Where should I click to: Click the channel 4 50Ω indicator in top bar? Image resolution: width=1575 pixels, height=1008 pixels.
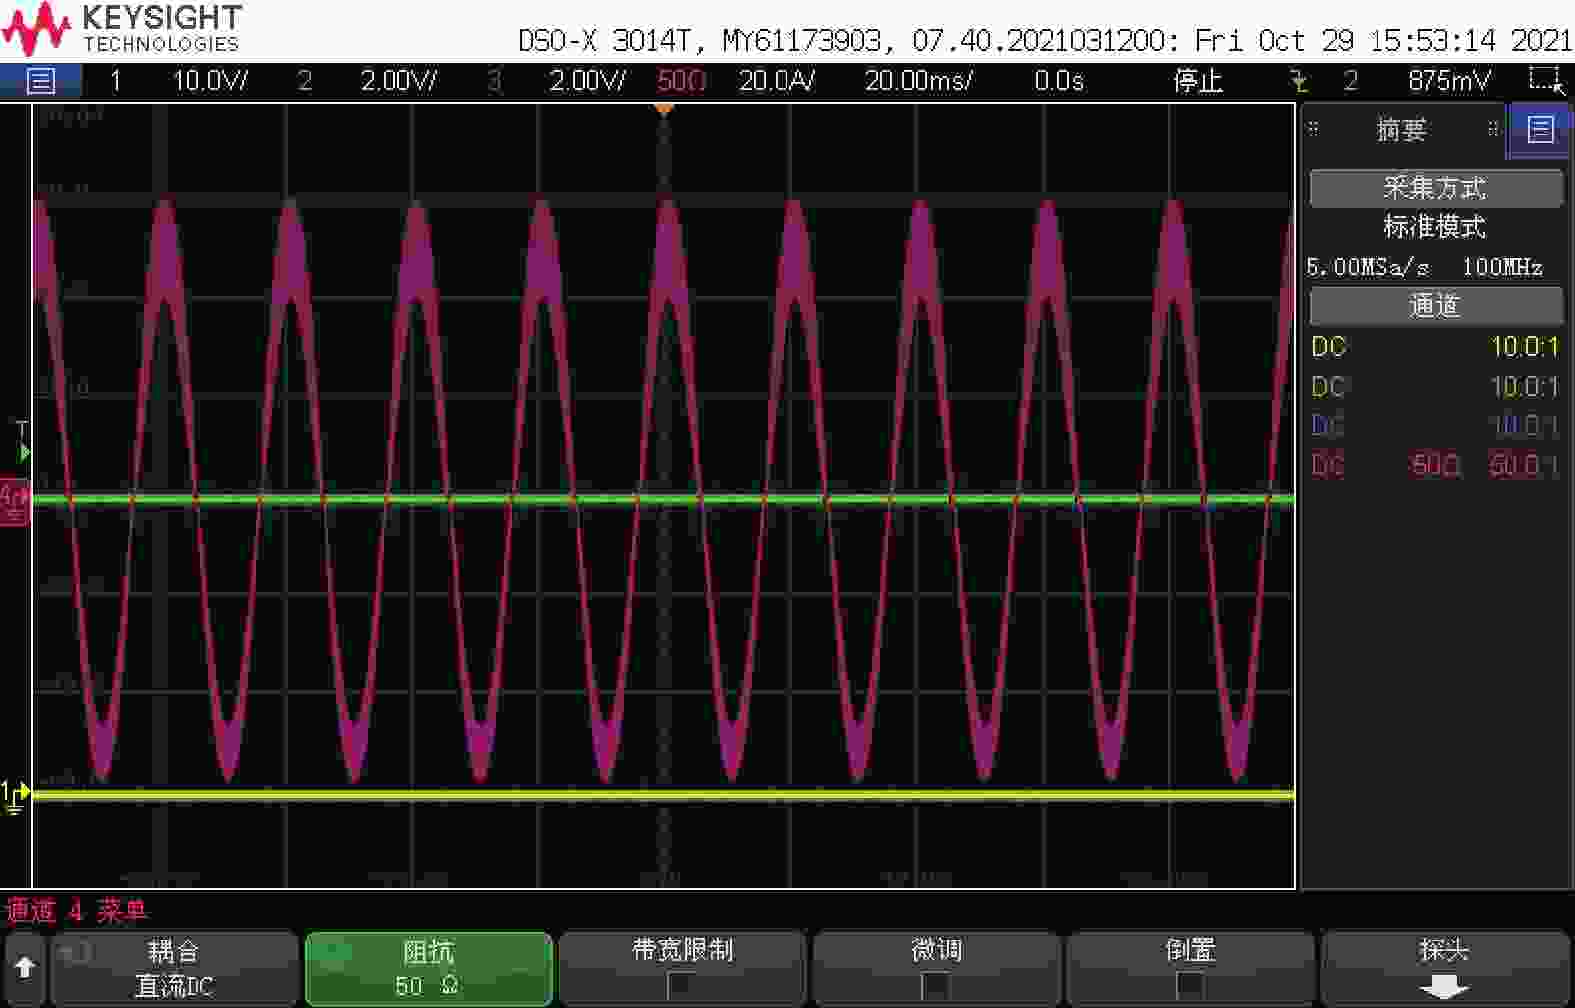(x=682, y=81)
